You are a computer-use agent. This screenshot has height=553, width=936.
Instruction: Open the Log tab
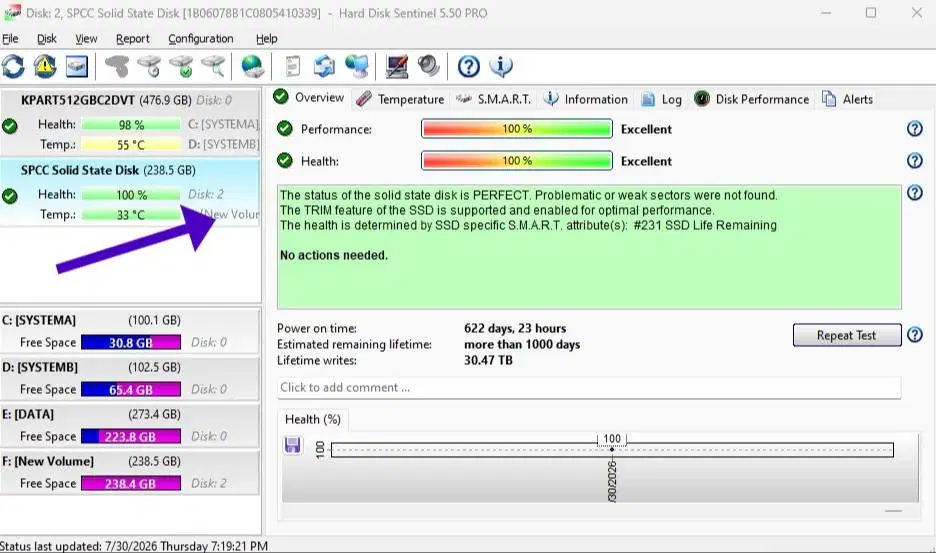coord(661,99)
